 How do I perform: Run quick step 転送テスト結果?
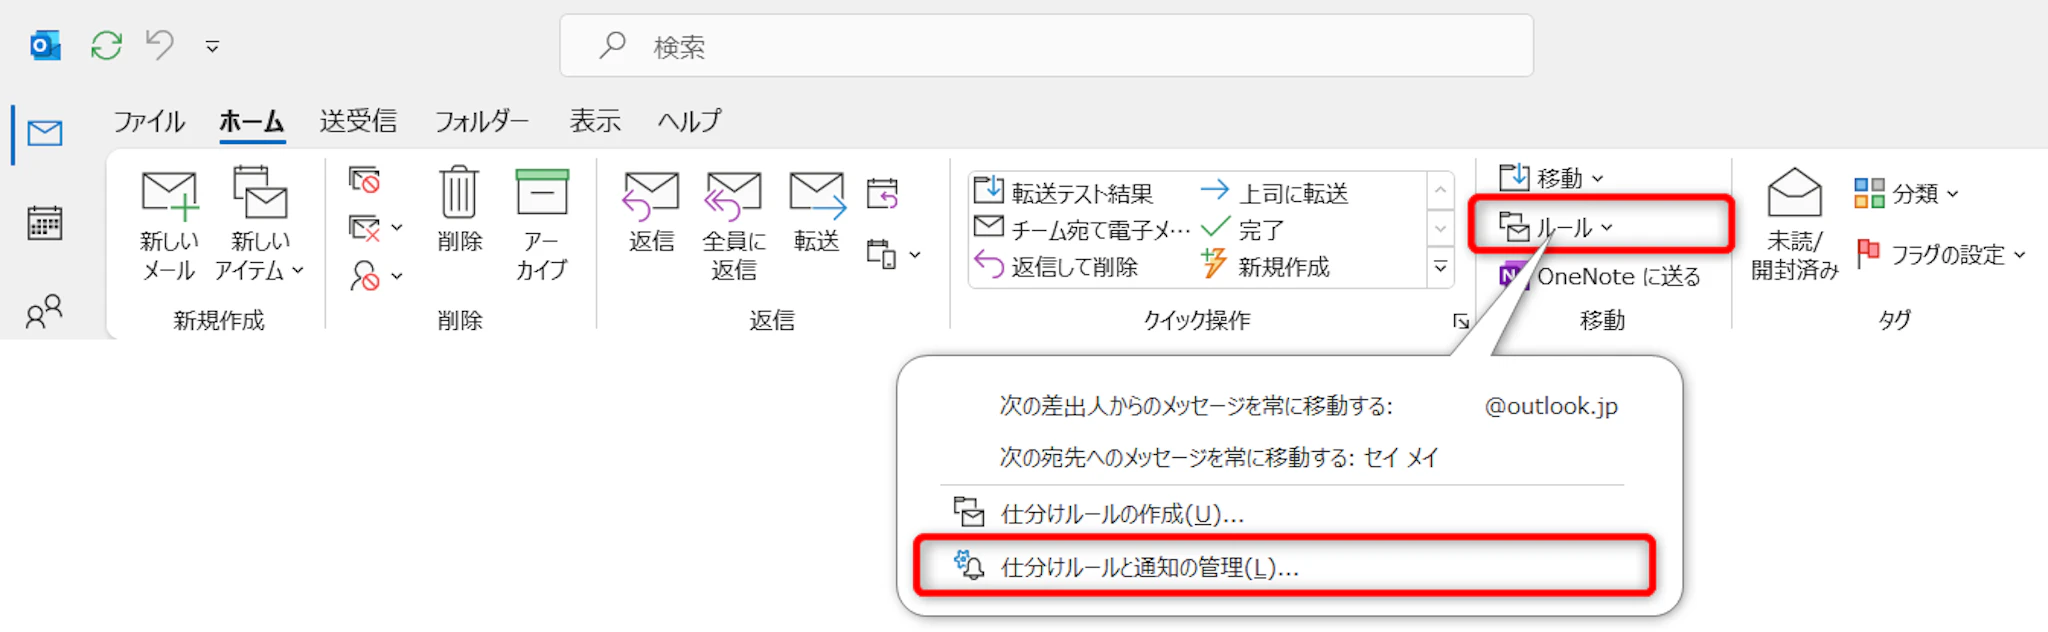tap(1064, 191)
